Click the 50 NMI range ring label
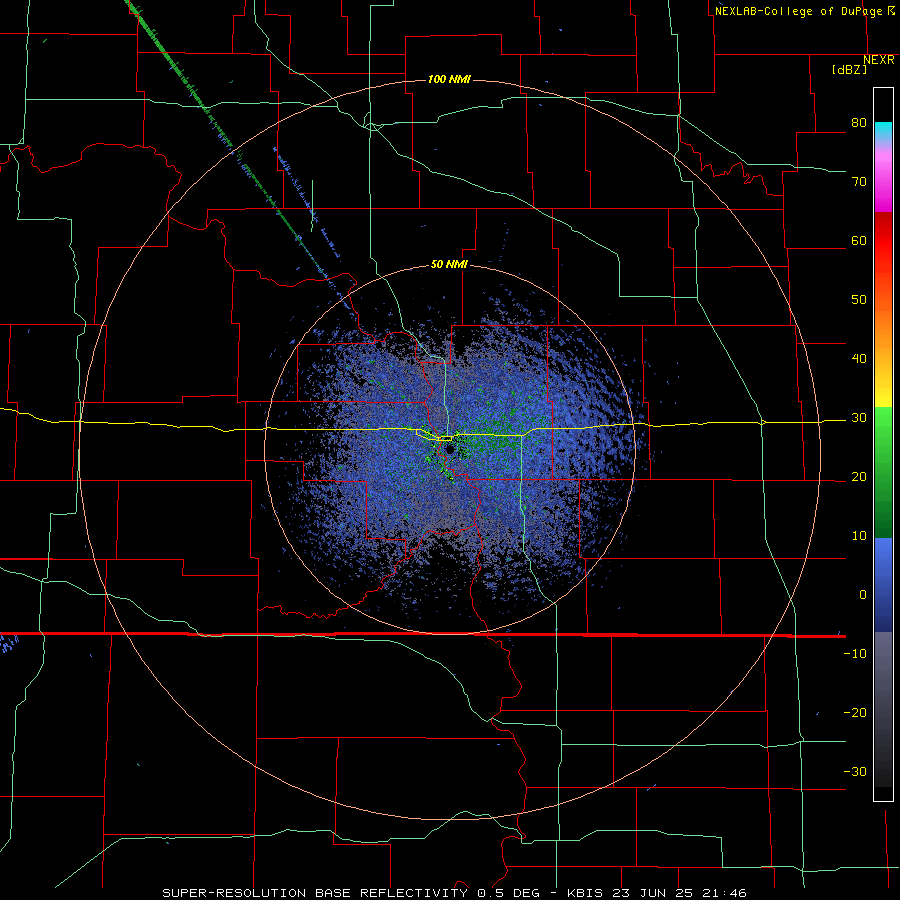This screenshot has width=900, height=900. coord(449,265)
